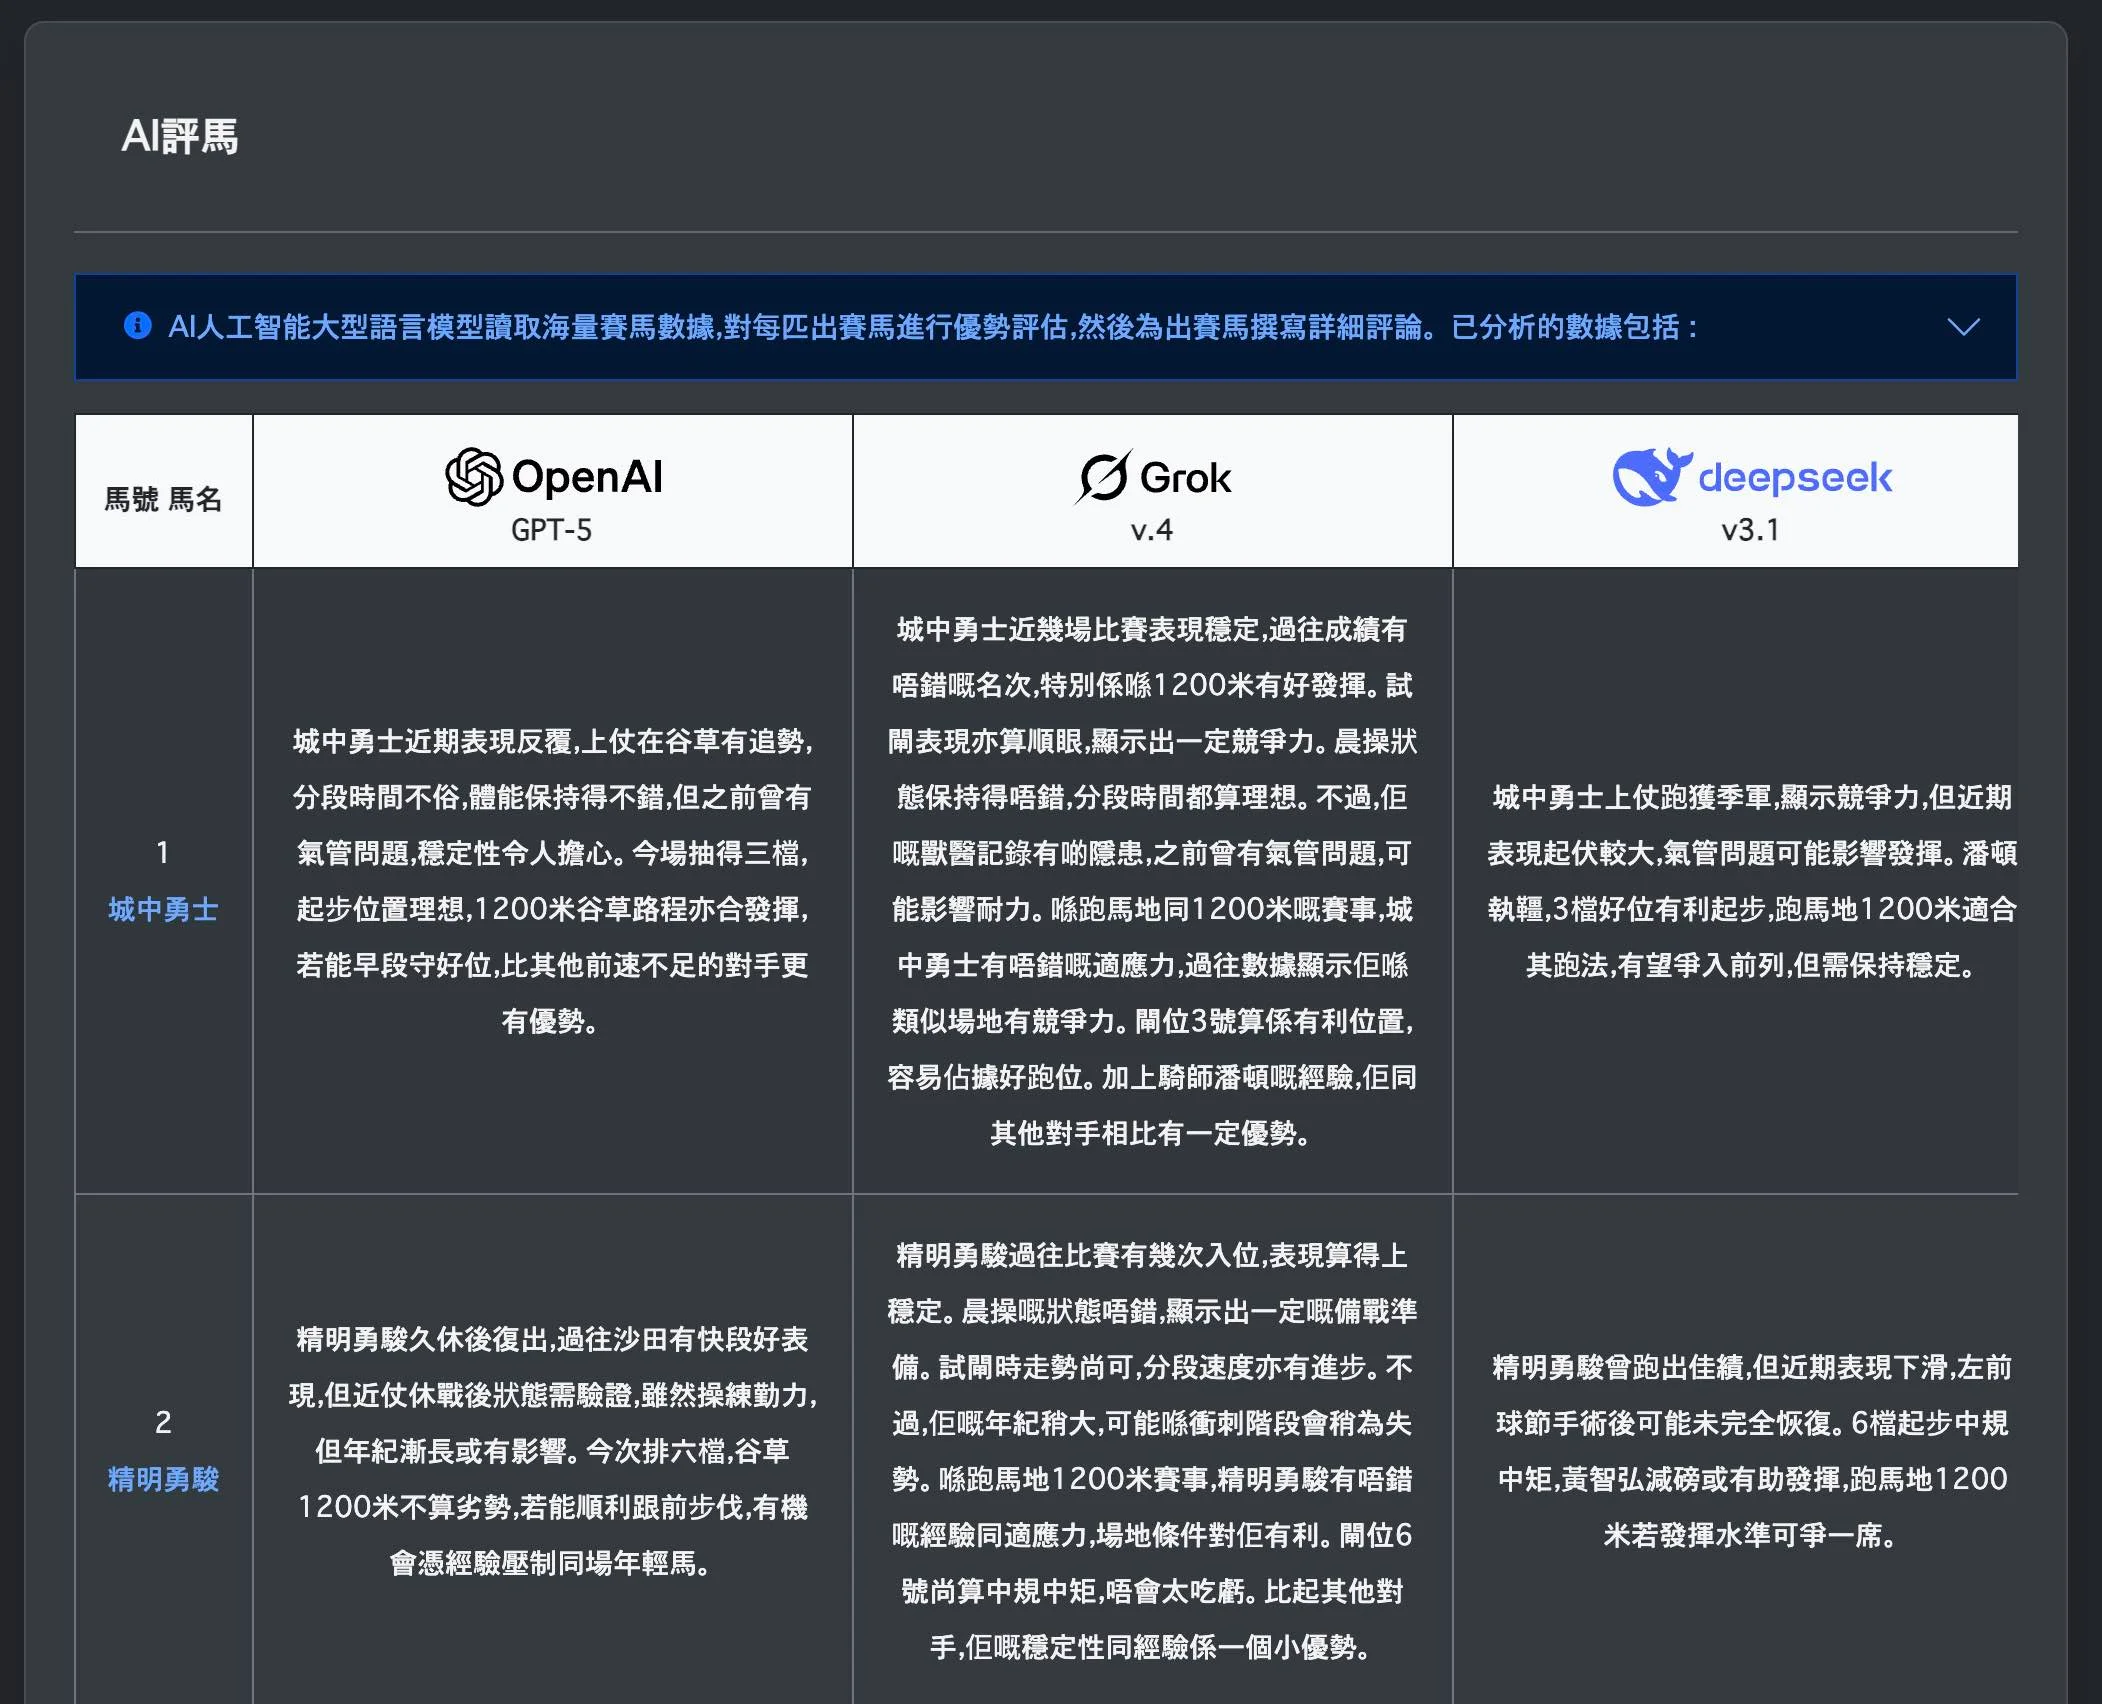Click DeepSeek comment for 精明勇駿
Screen dimensions: 2102x1704
pyautogui.click(x=1750, y=1451)
